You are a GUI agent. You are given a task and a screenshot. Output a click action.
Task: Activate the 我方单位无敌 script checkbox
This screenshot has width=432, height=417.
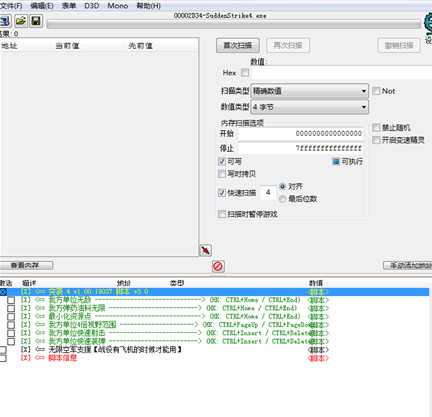pyautogui.click(x=11, y=300)
